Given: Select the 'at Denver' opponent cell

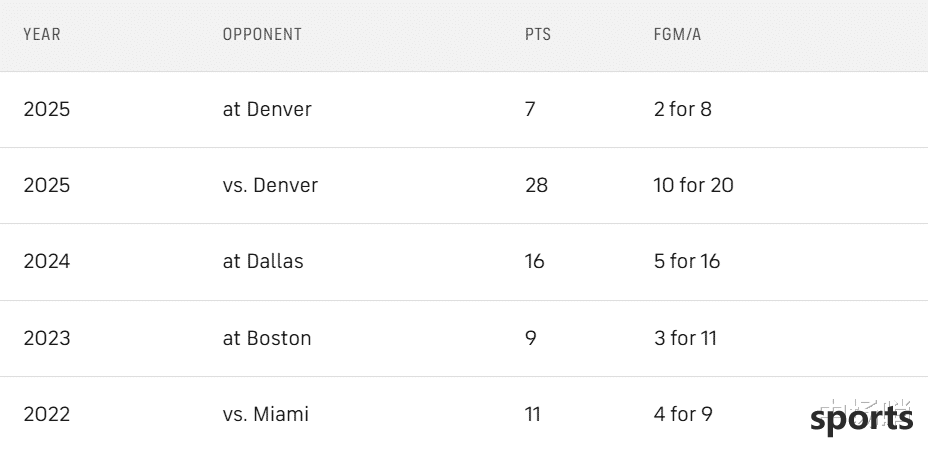Looking at the screenshot, I should 267,110.
